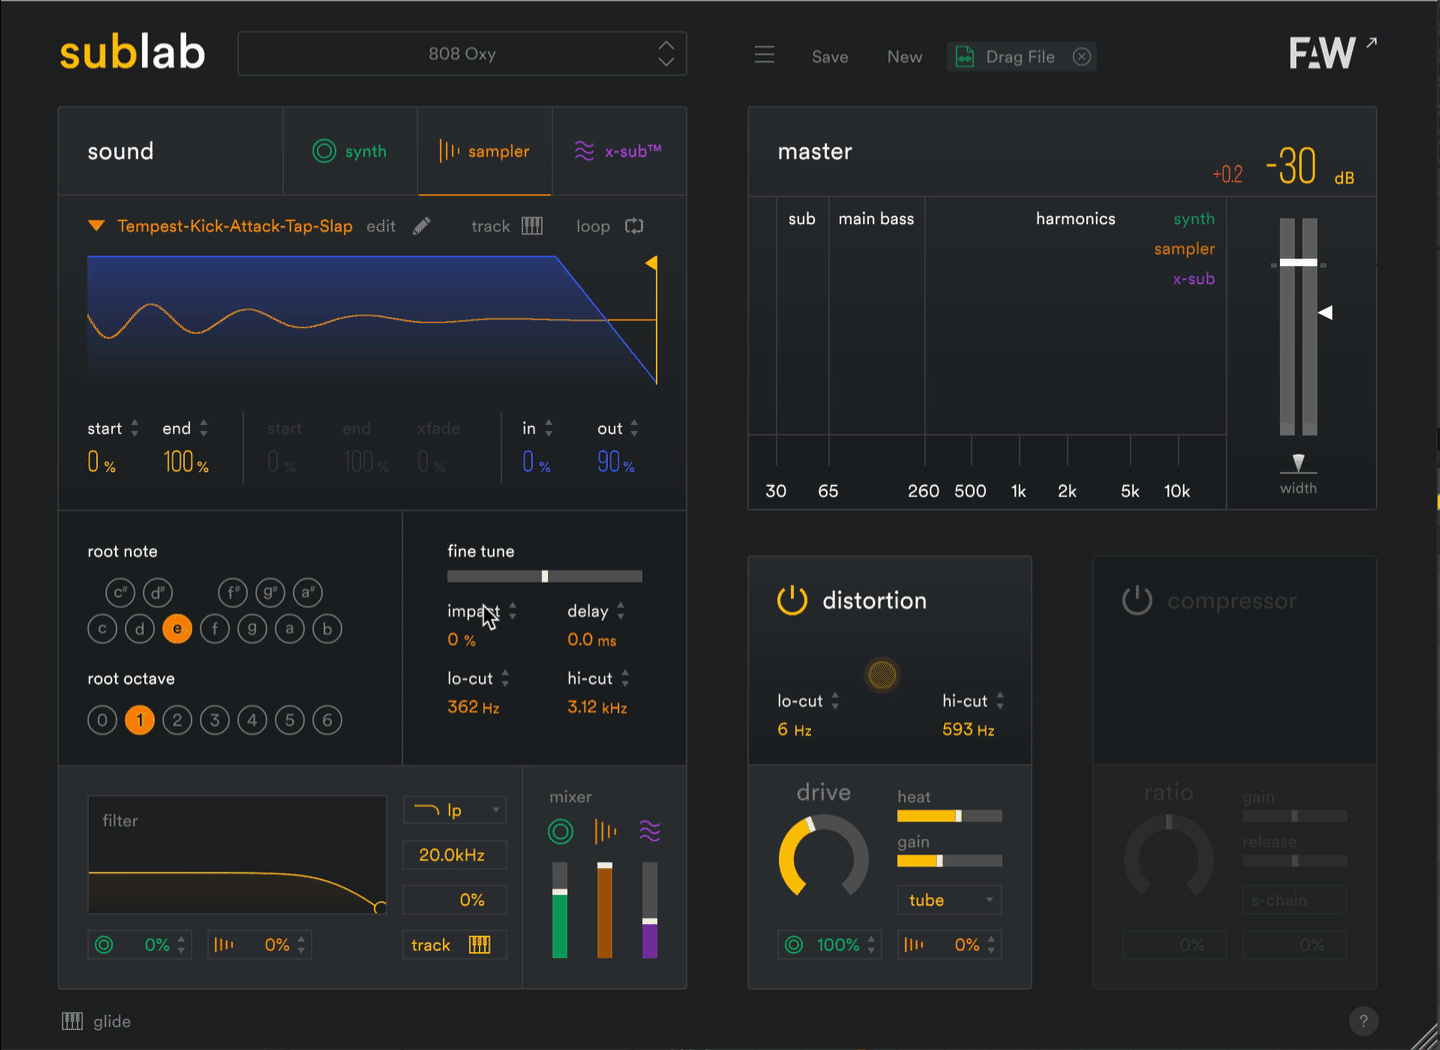The height and width of the screenshot is (1050, 1440).
Task: Click sampler lo-cut stepper arrows
Action: coord(505,678)
